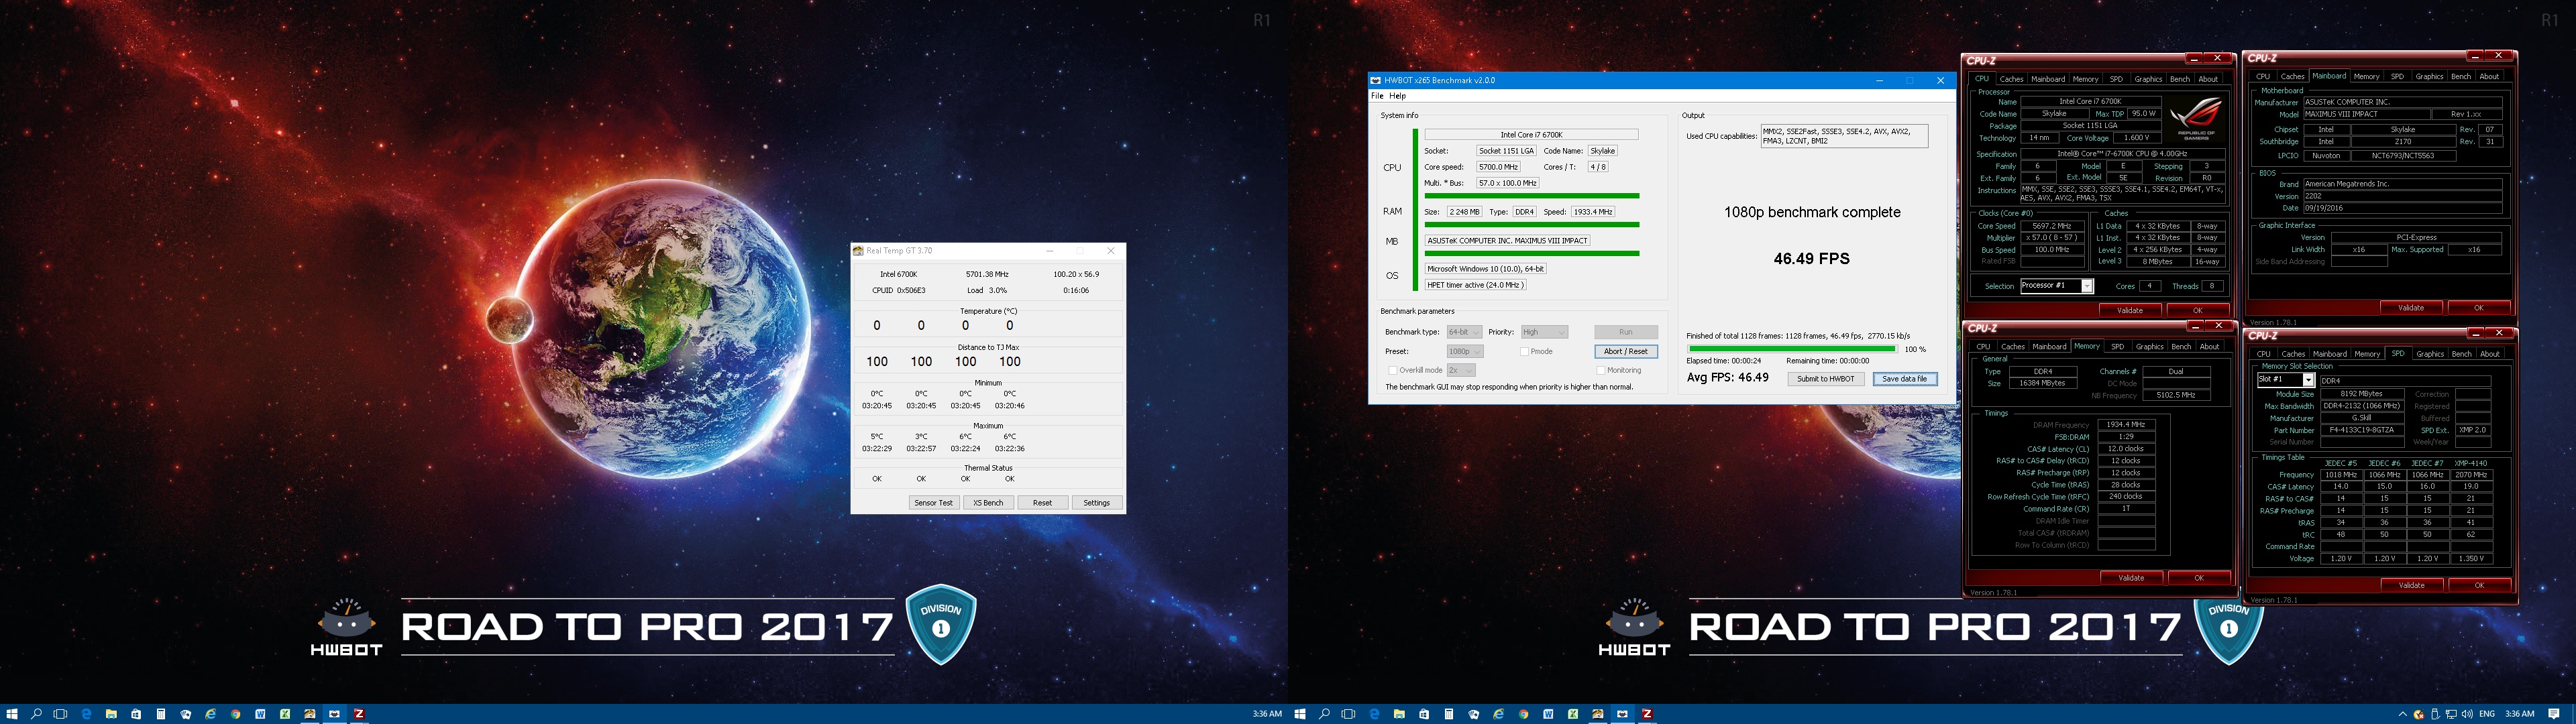2576x724 pixels.
Task: Click '5701.38 MHz' value in Real Temp
Action: click(987, 274)
